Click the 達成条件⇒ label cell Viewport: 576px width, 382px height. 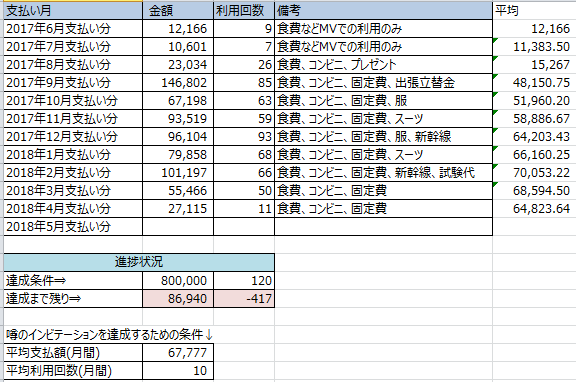tap(73, 281)
